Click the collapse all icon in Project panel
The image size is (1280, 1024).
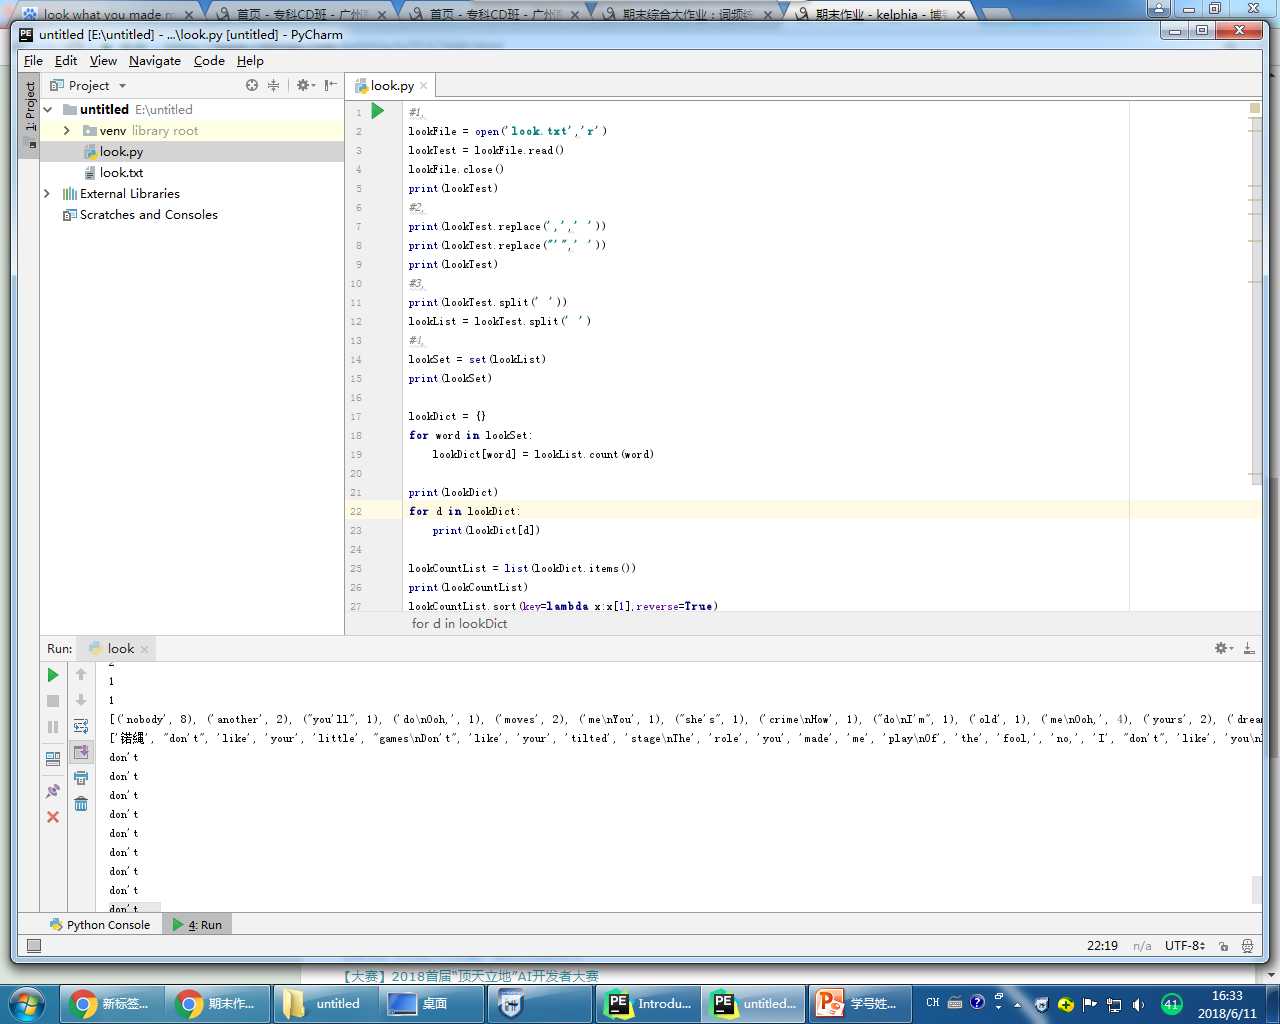click(273, 85)
